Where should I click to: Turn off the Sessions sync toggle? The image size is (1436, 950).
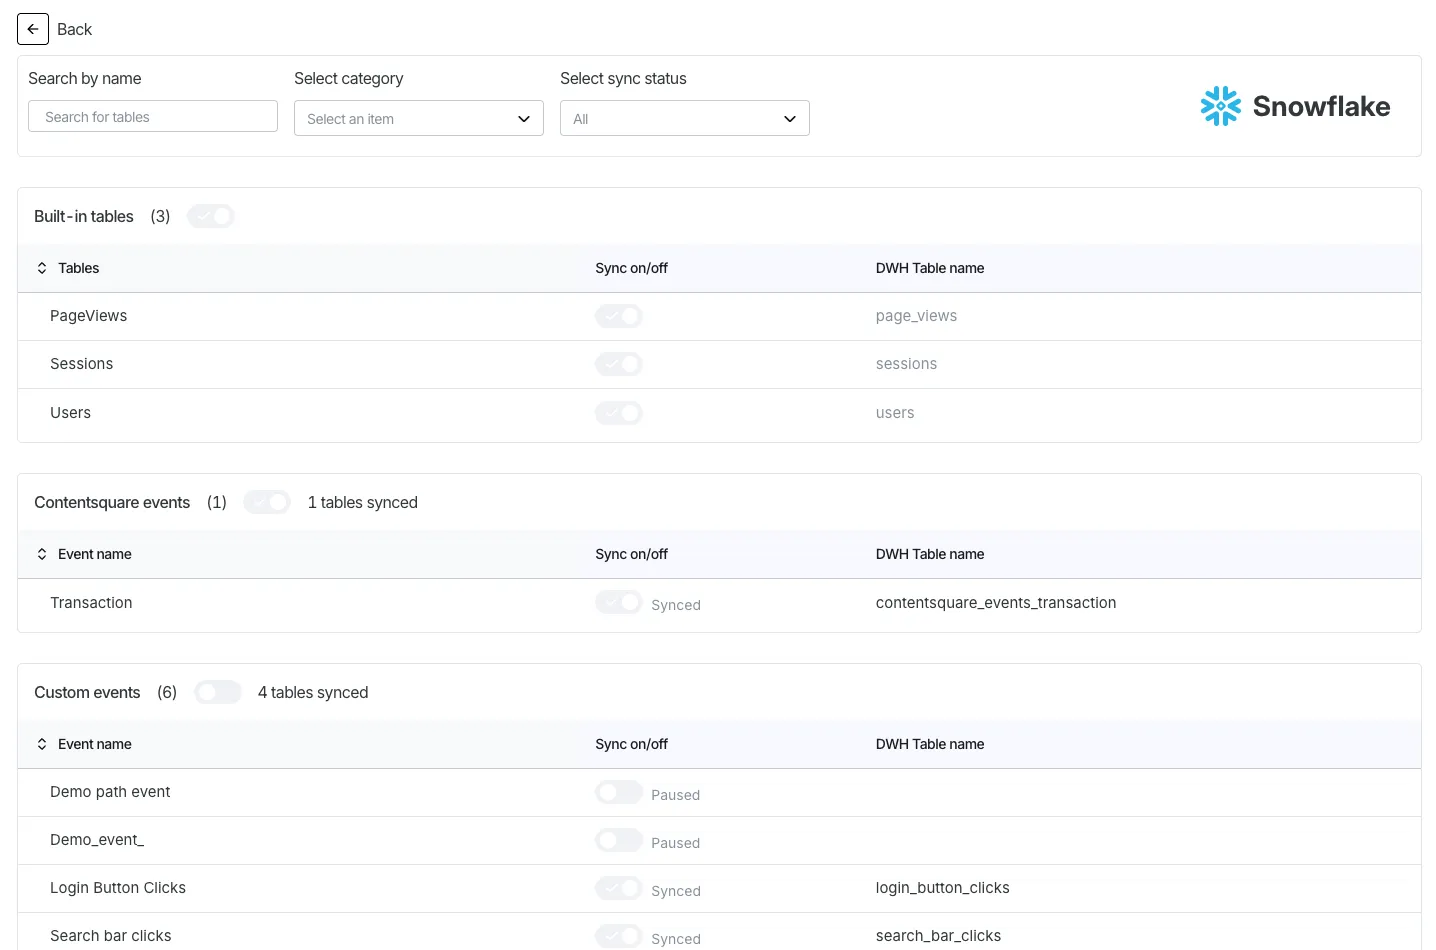pyautogui.click(x=618, y=364)
